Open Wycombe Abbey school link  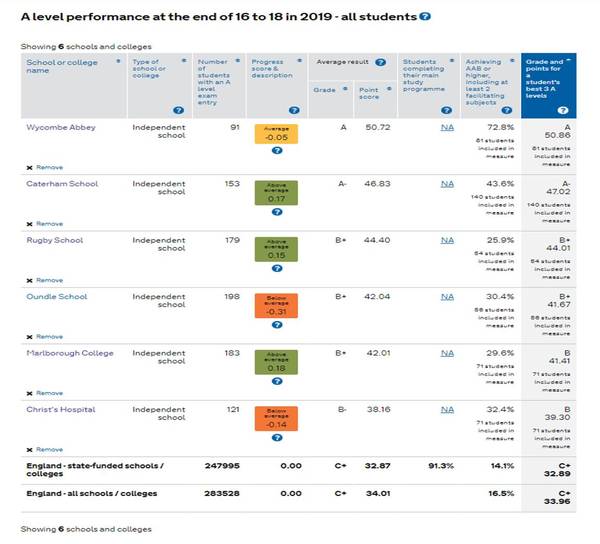point(61,127)
